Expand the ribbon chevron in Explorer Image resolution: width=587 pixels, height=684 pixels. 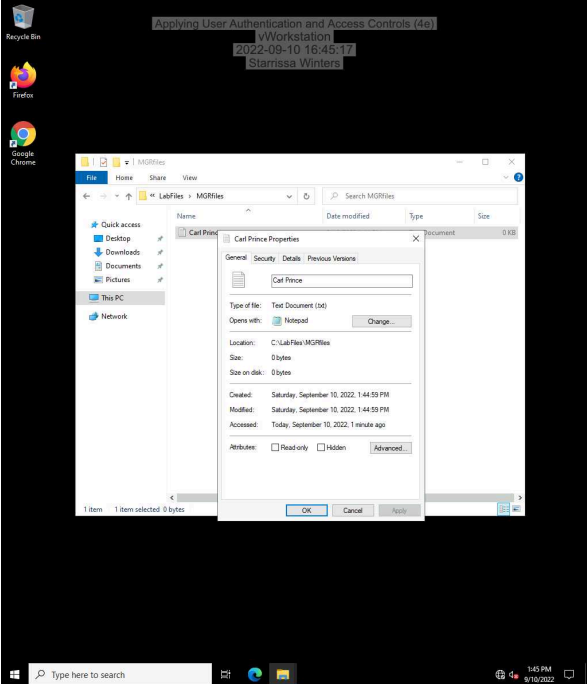[x=506, y=177]
